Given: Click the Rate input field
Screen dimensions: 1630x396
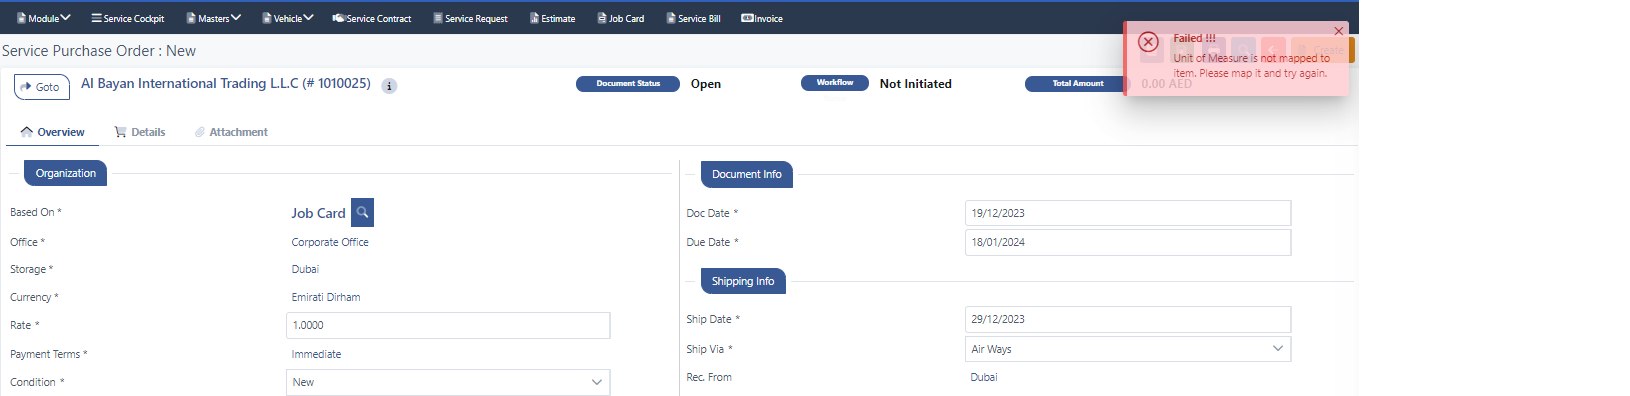Looking at the screenshot, I should pos(448,325).
